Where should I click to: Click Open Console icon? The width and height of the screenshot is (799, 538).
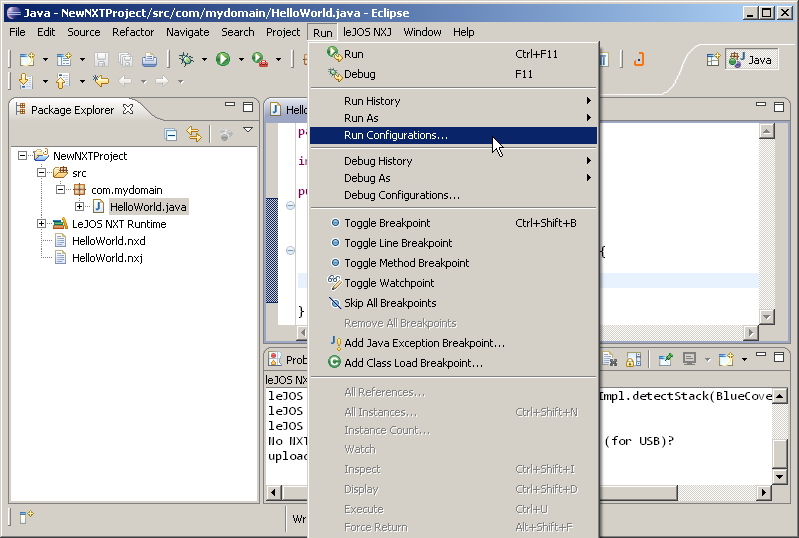[726, 359]
